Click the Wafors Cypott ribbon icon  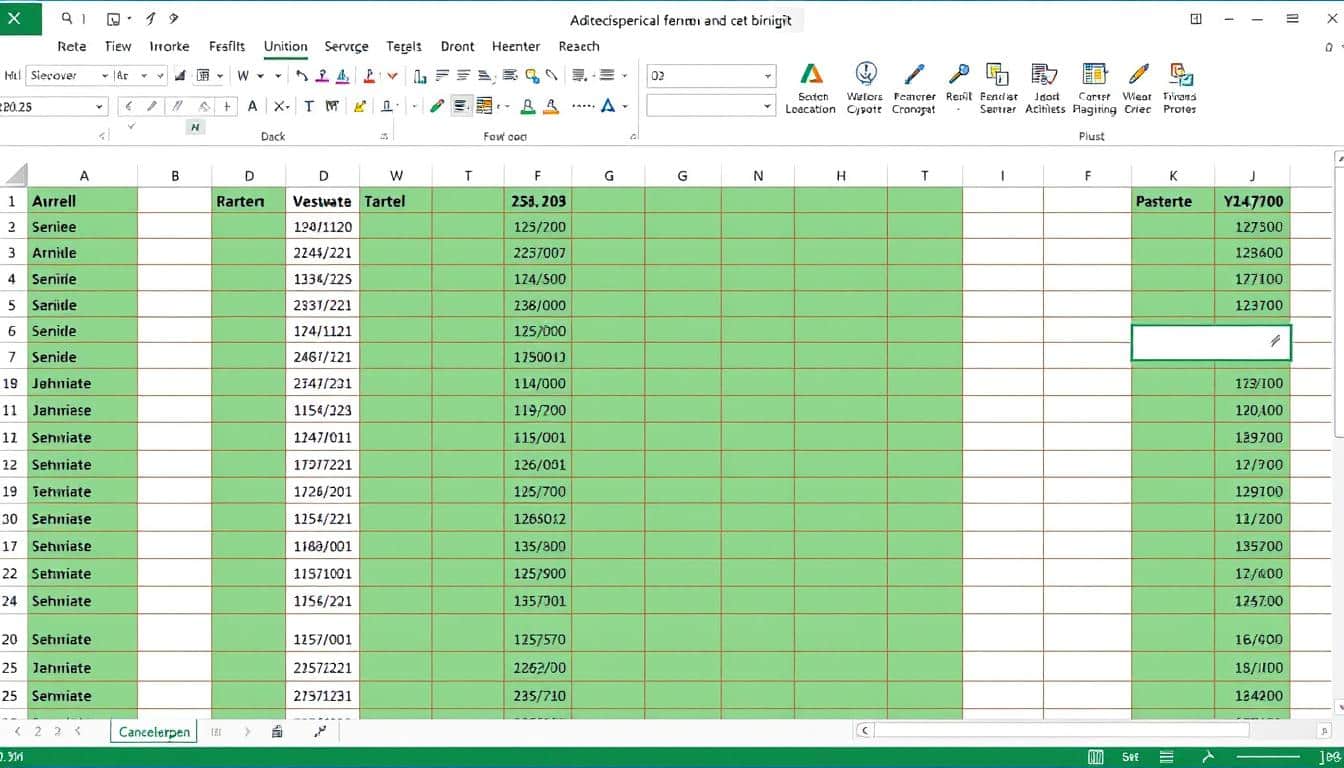click(x=866, y=73)
